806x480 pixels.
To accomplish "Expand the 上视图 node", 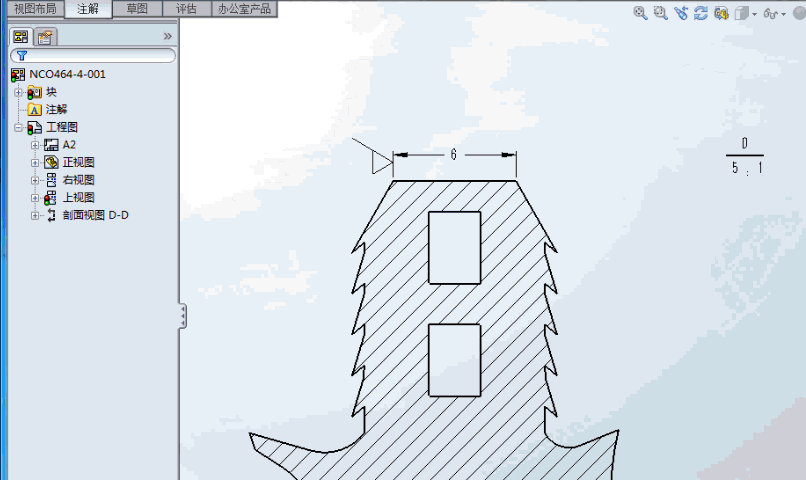I will pyautogui.click(x=35, y=197).
